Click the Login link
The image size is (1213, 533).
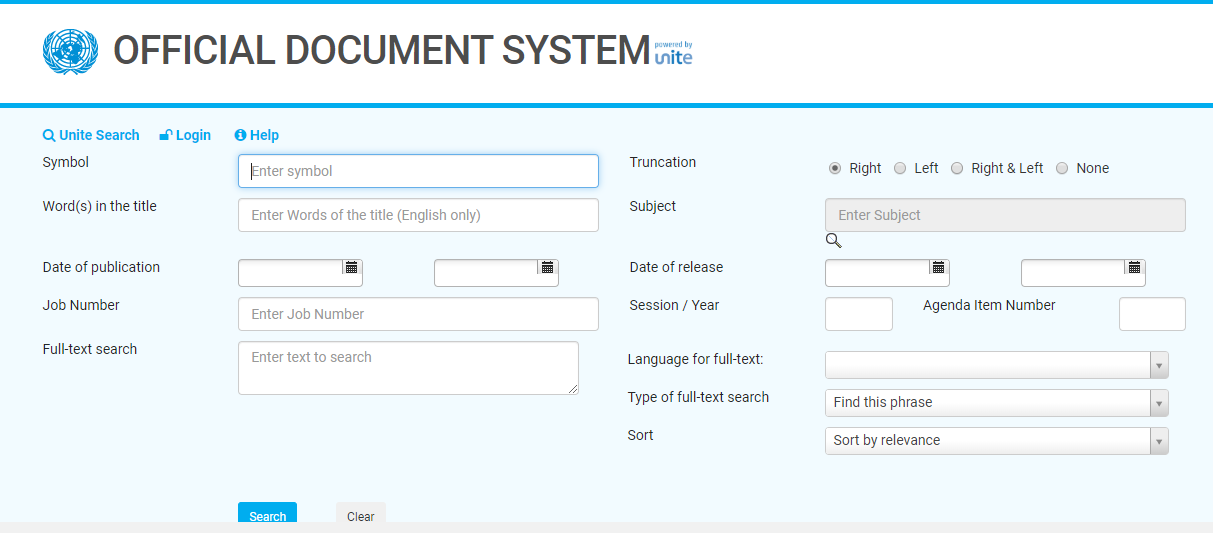(x=185, y=135)
